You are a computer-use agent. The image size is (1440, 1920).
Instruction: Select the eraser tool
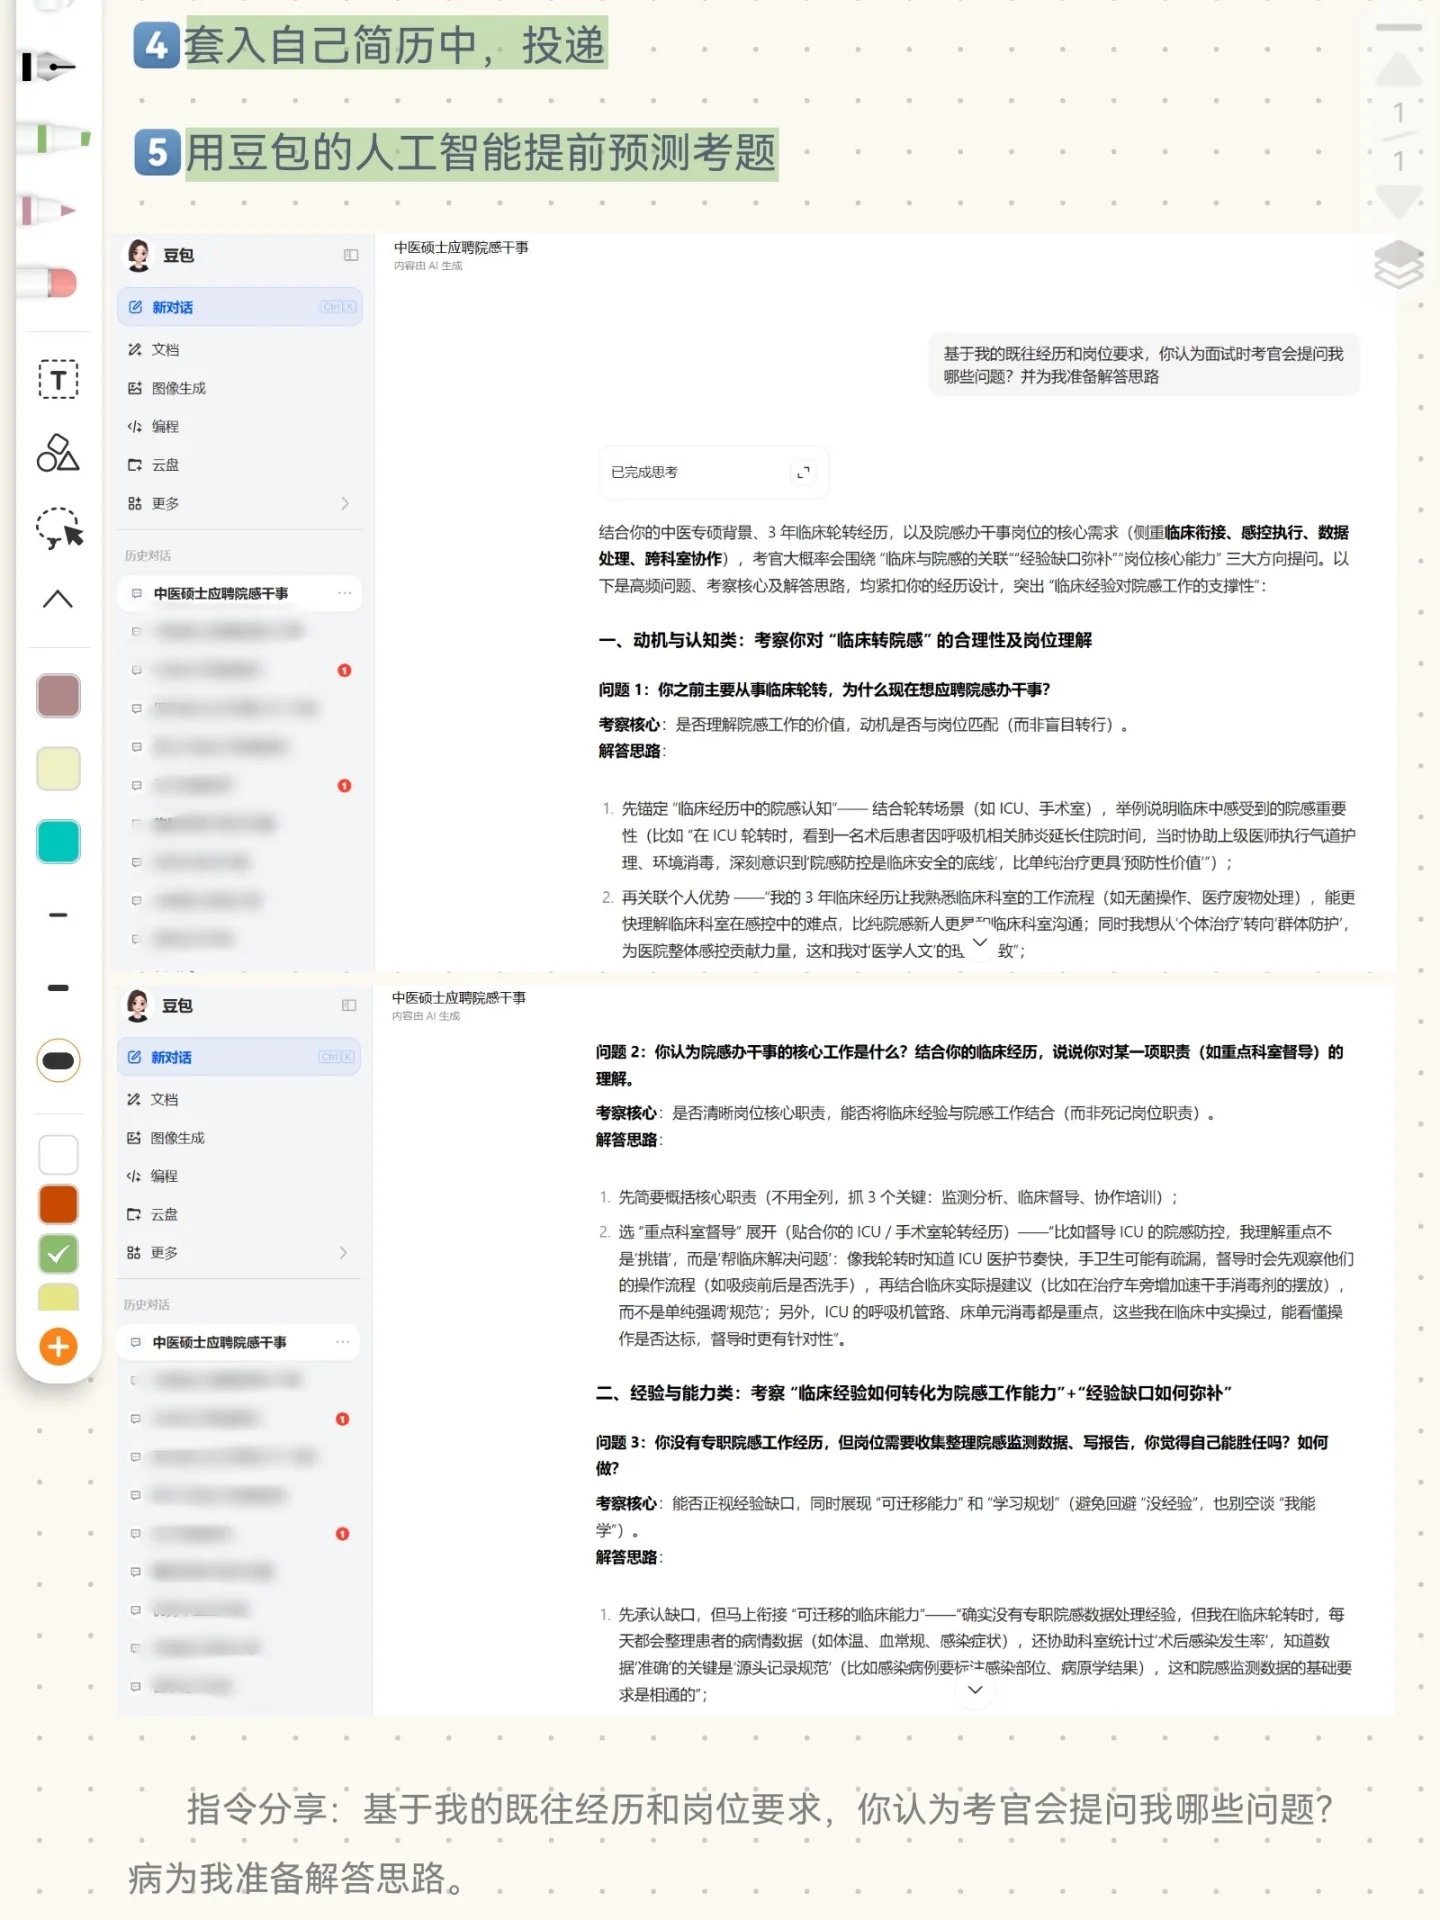click(x=50, y=282)
